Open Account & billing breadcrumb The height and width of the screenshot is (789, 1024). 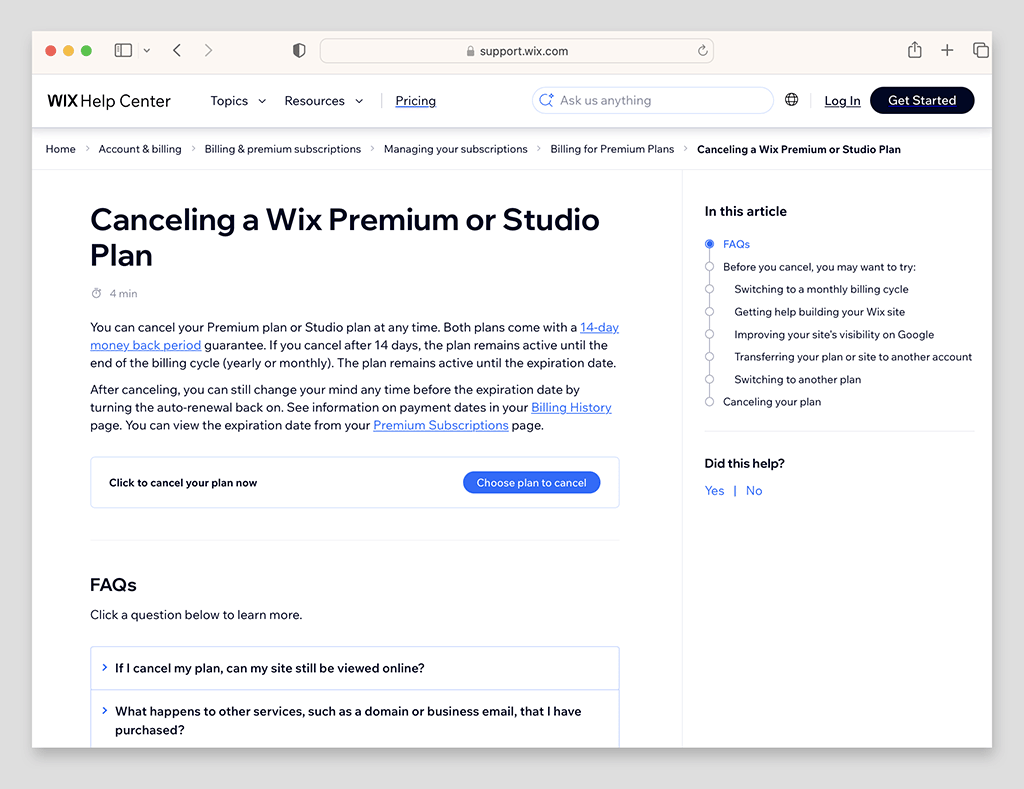(x=140, y=149)
